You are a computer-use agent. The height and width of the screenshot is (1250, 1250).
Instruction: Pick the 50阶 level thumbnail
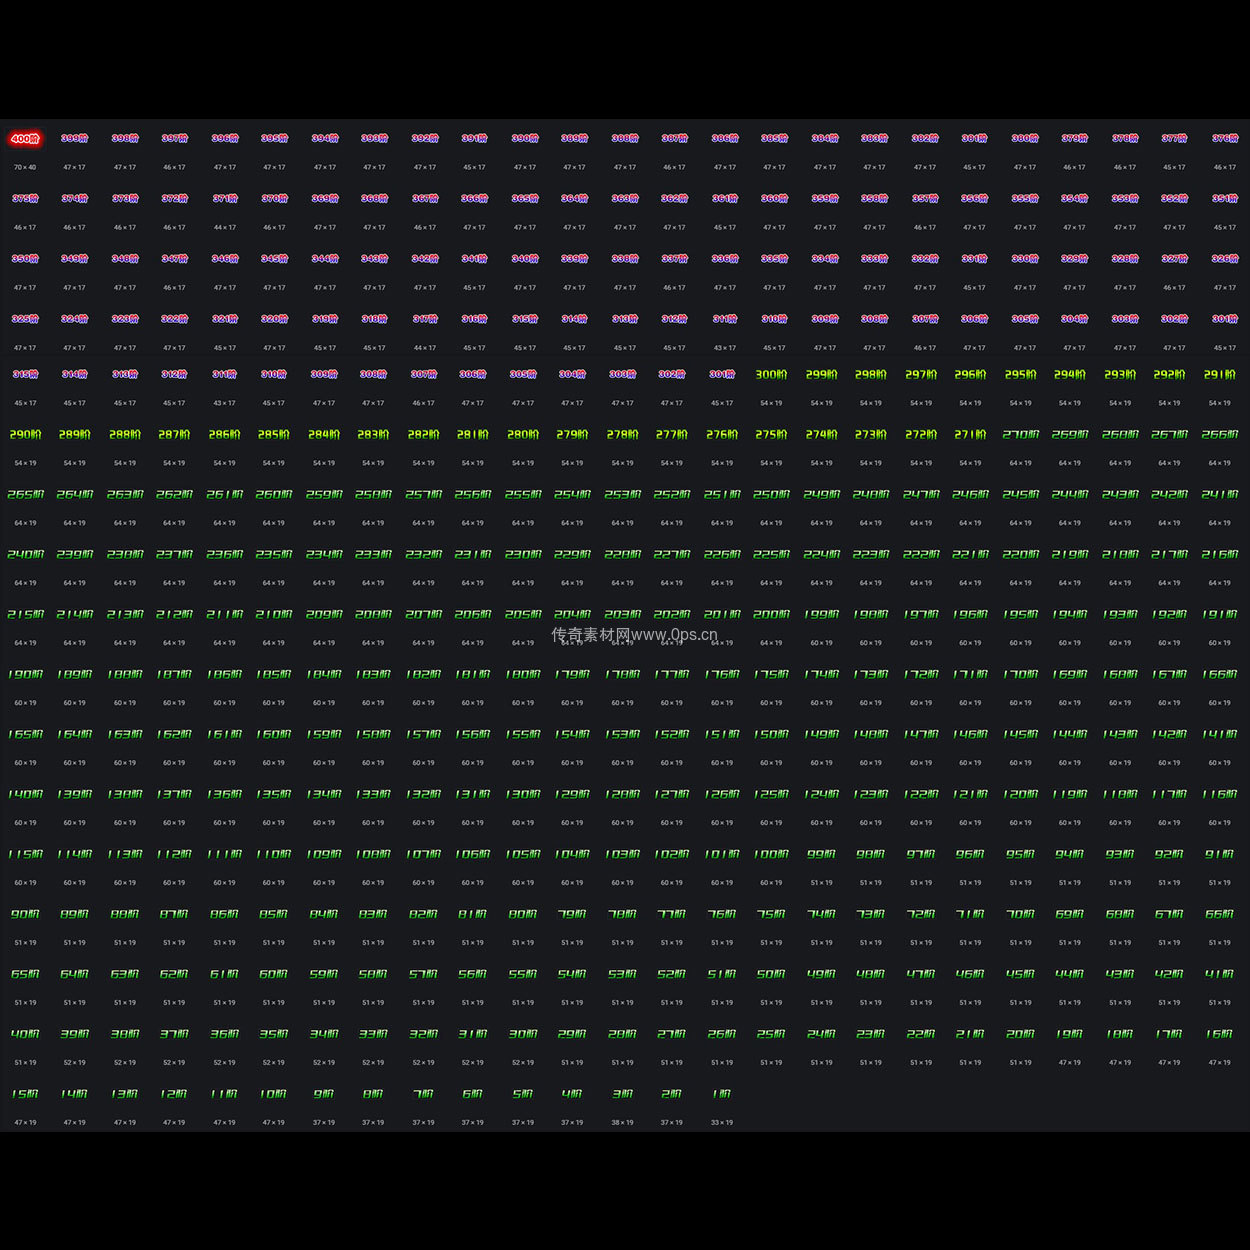coord(771,974)
